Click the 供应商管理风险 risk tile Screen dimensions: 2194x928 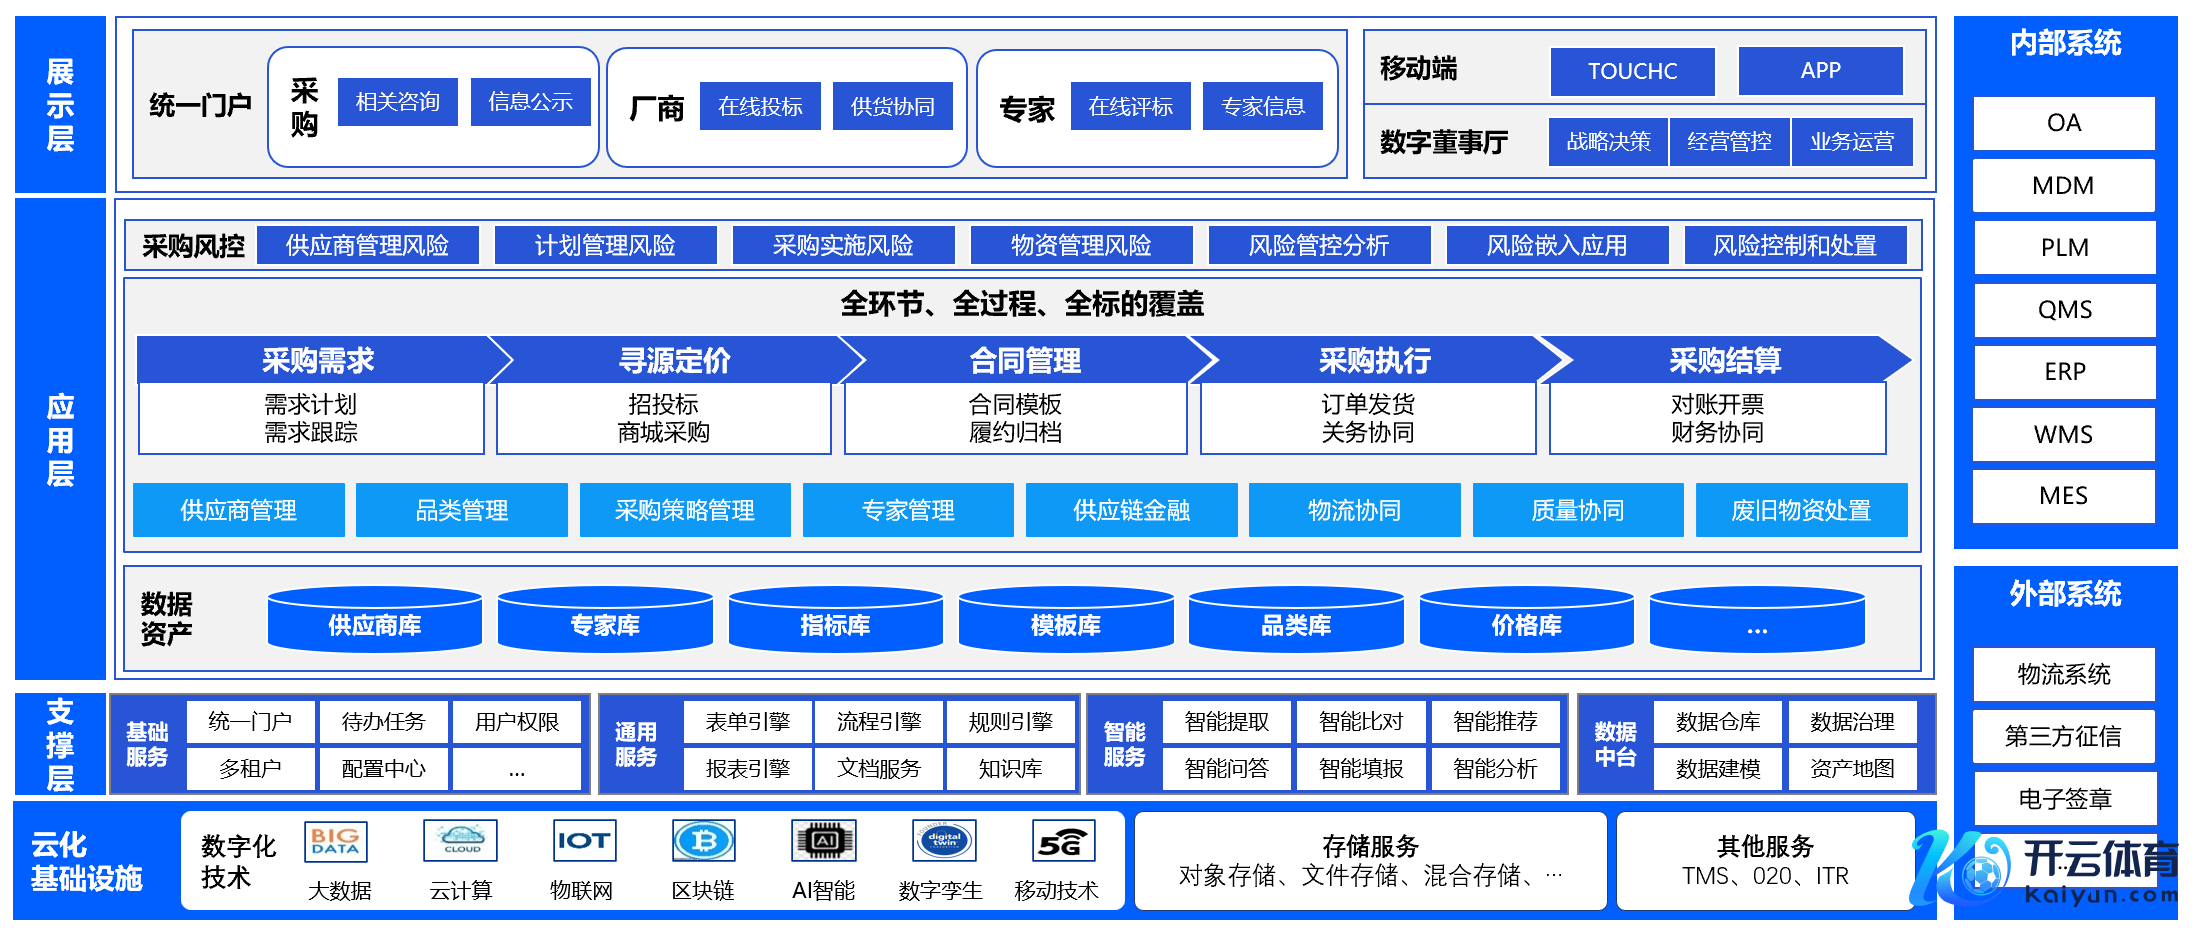tap(367, 245)
